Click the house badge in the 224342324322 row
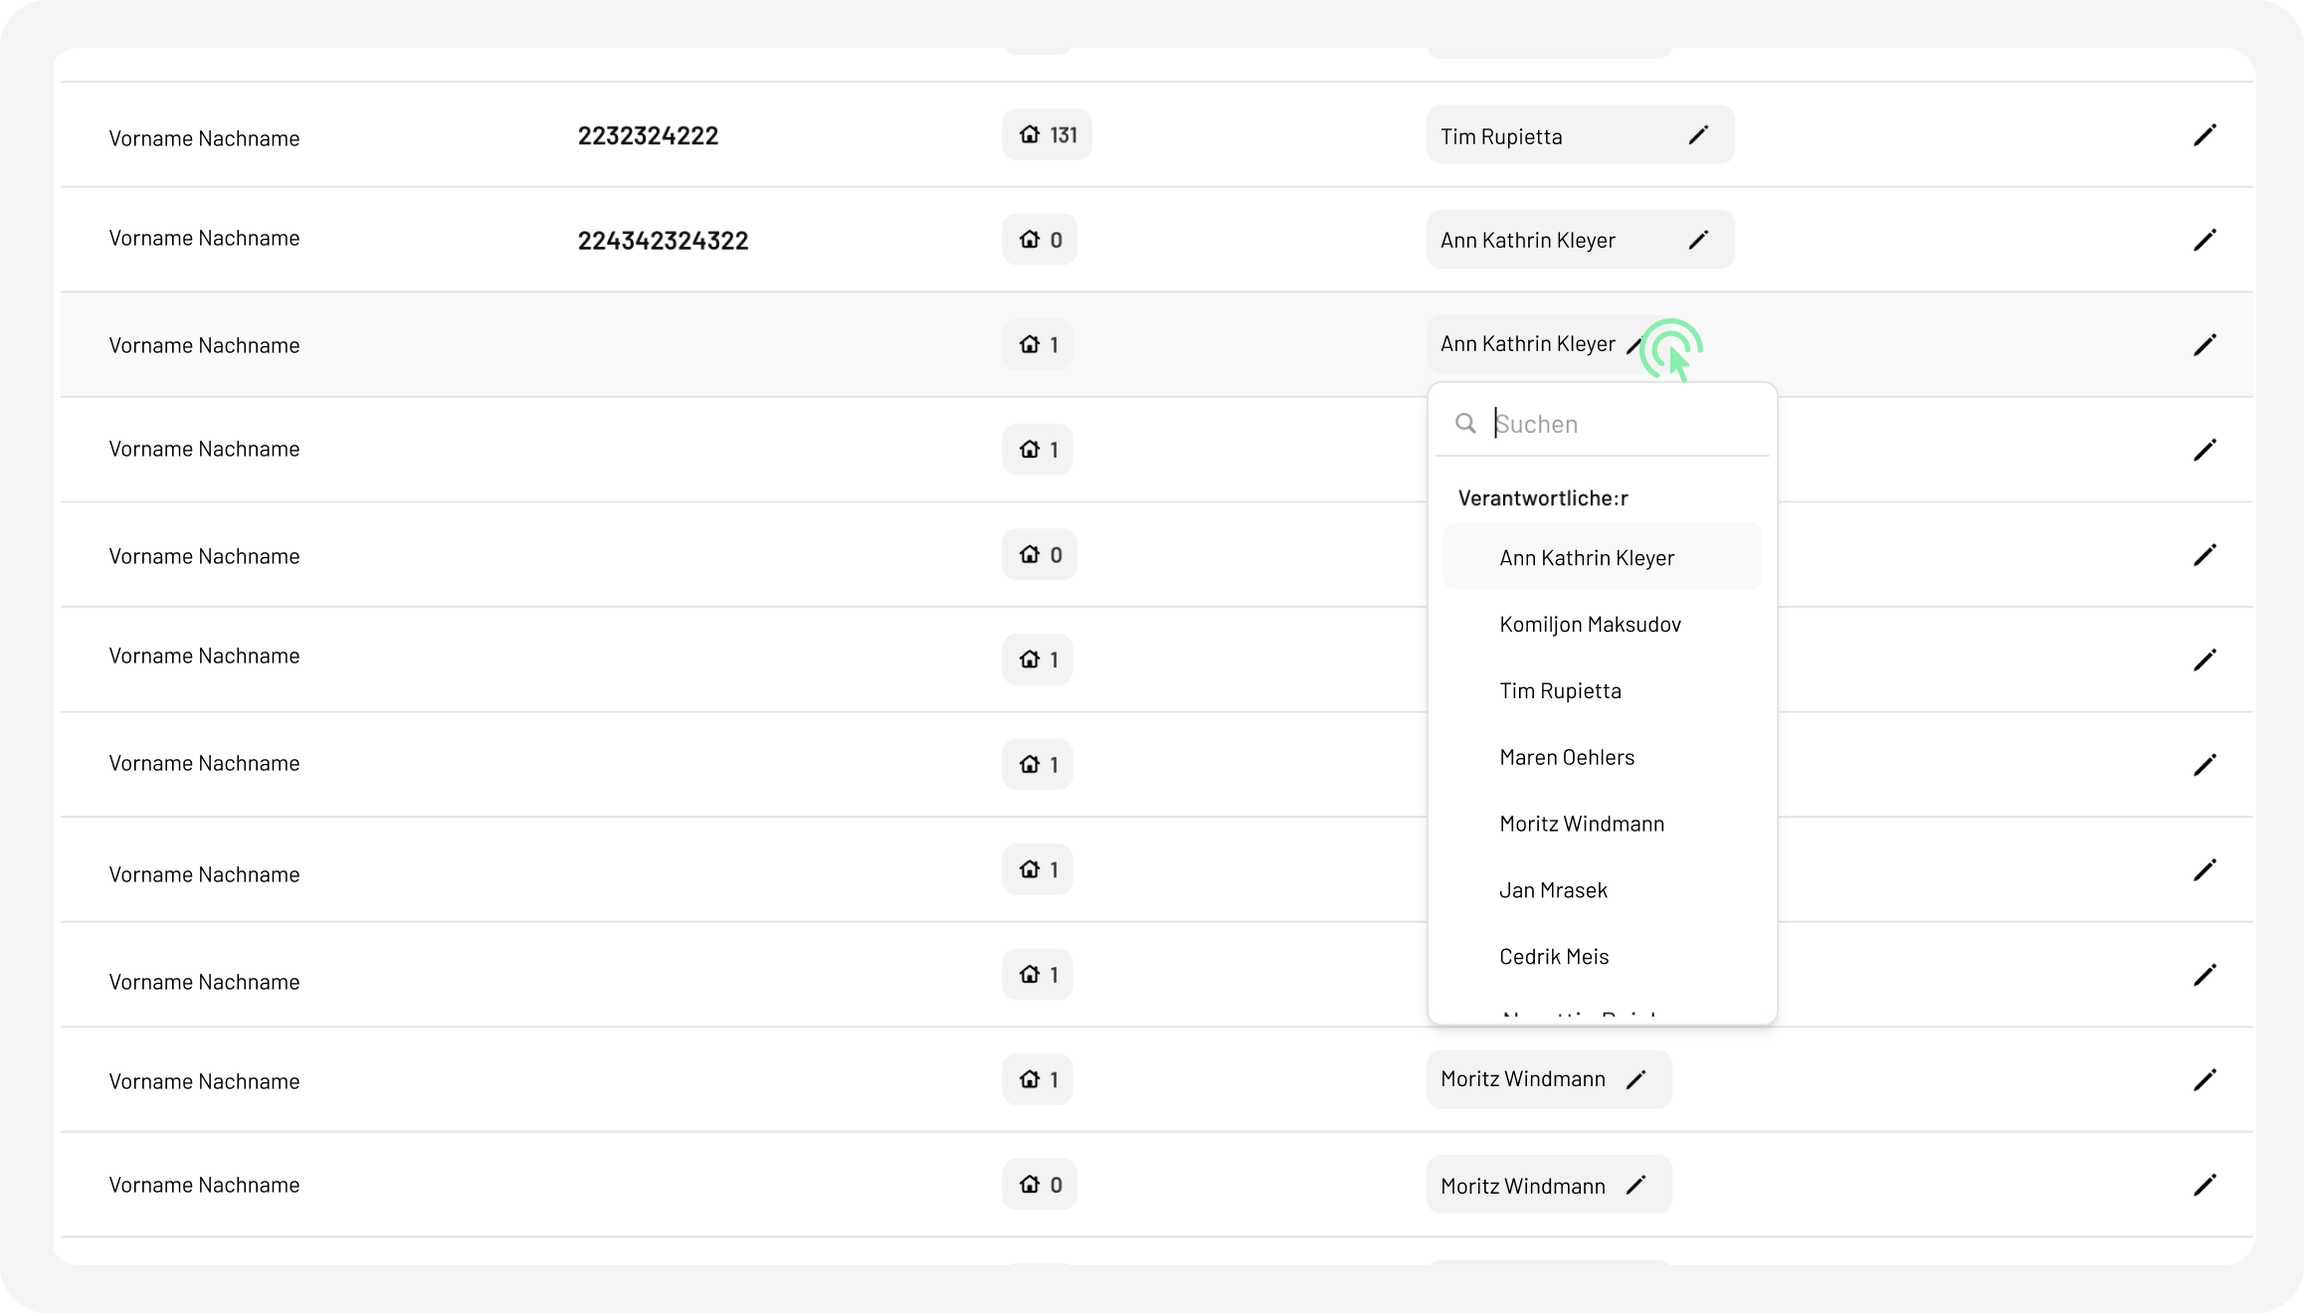2304x1313 pixels. (1039, 240)
